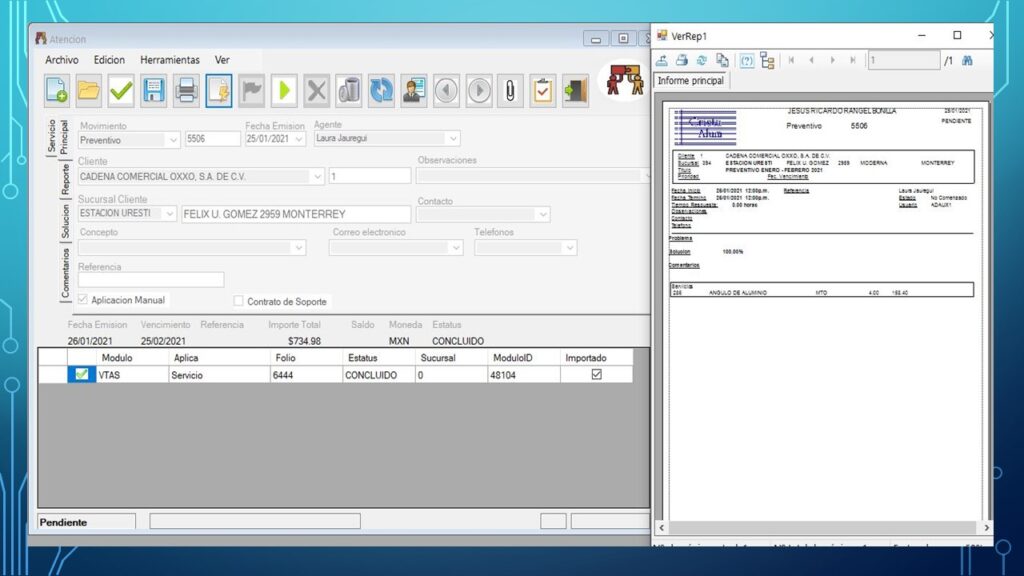Click the new document toolbar icon
1024x576 pixels.
click(56, 91)
